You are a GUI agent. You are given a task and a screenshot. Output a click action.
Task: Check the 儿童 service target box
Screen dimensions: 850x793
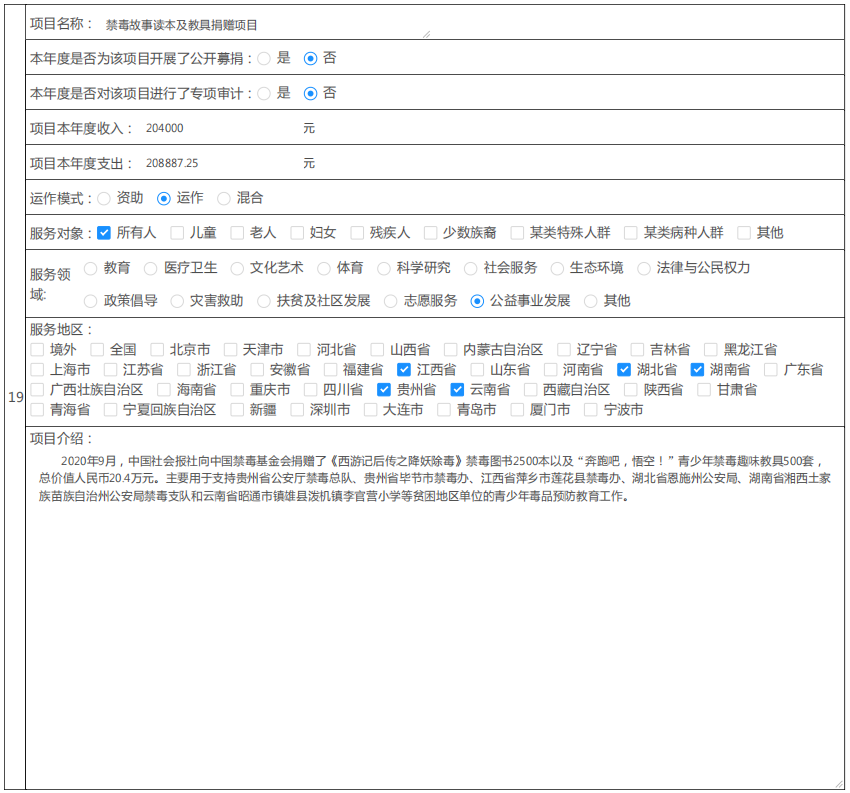tap(177, 233)
